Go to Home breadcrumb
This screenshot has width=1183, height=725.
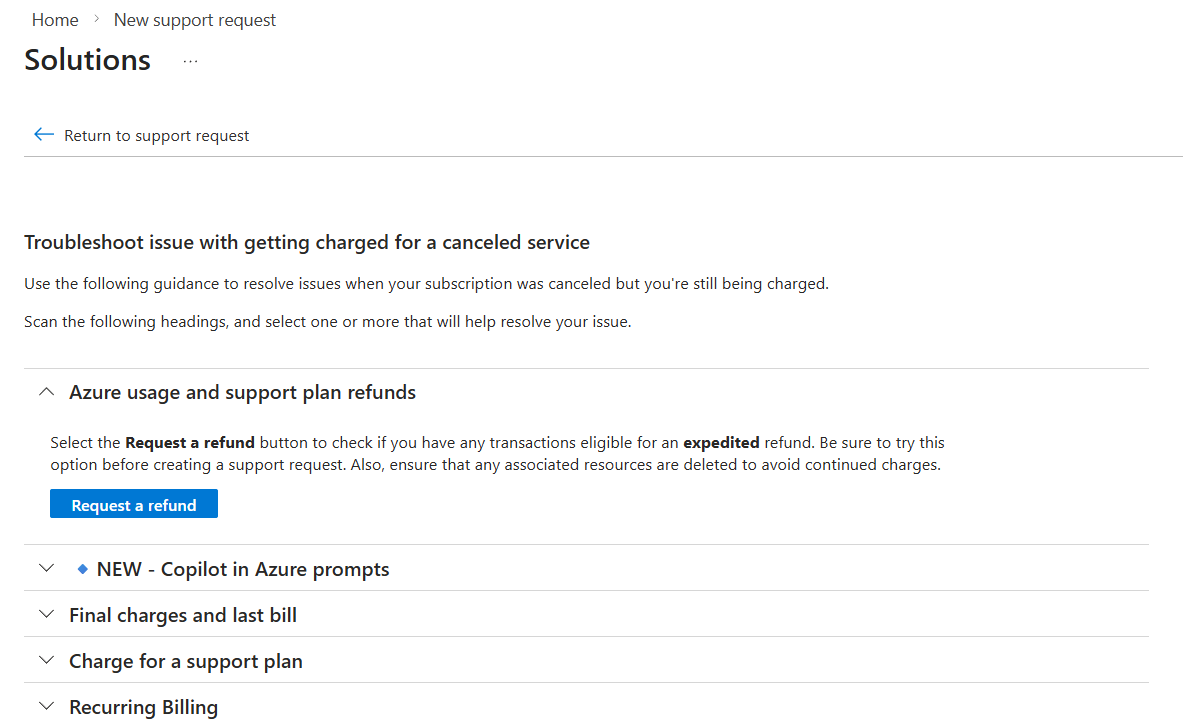pos(55,20)
